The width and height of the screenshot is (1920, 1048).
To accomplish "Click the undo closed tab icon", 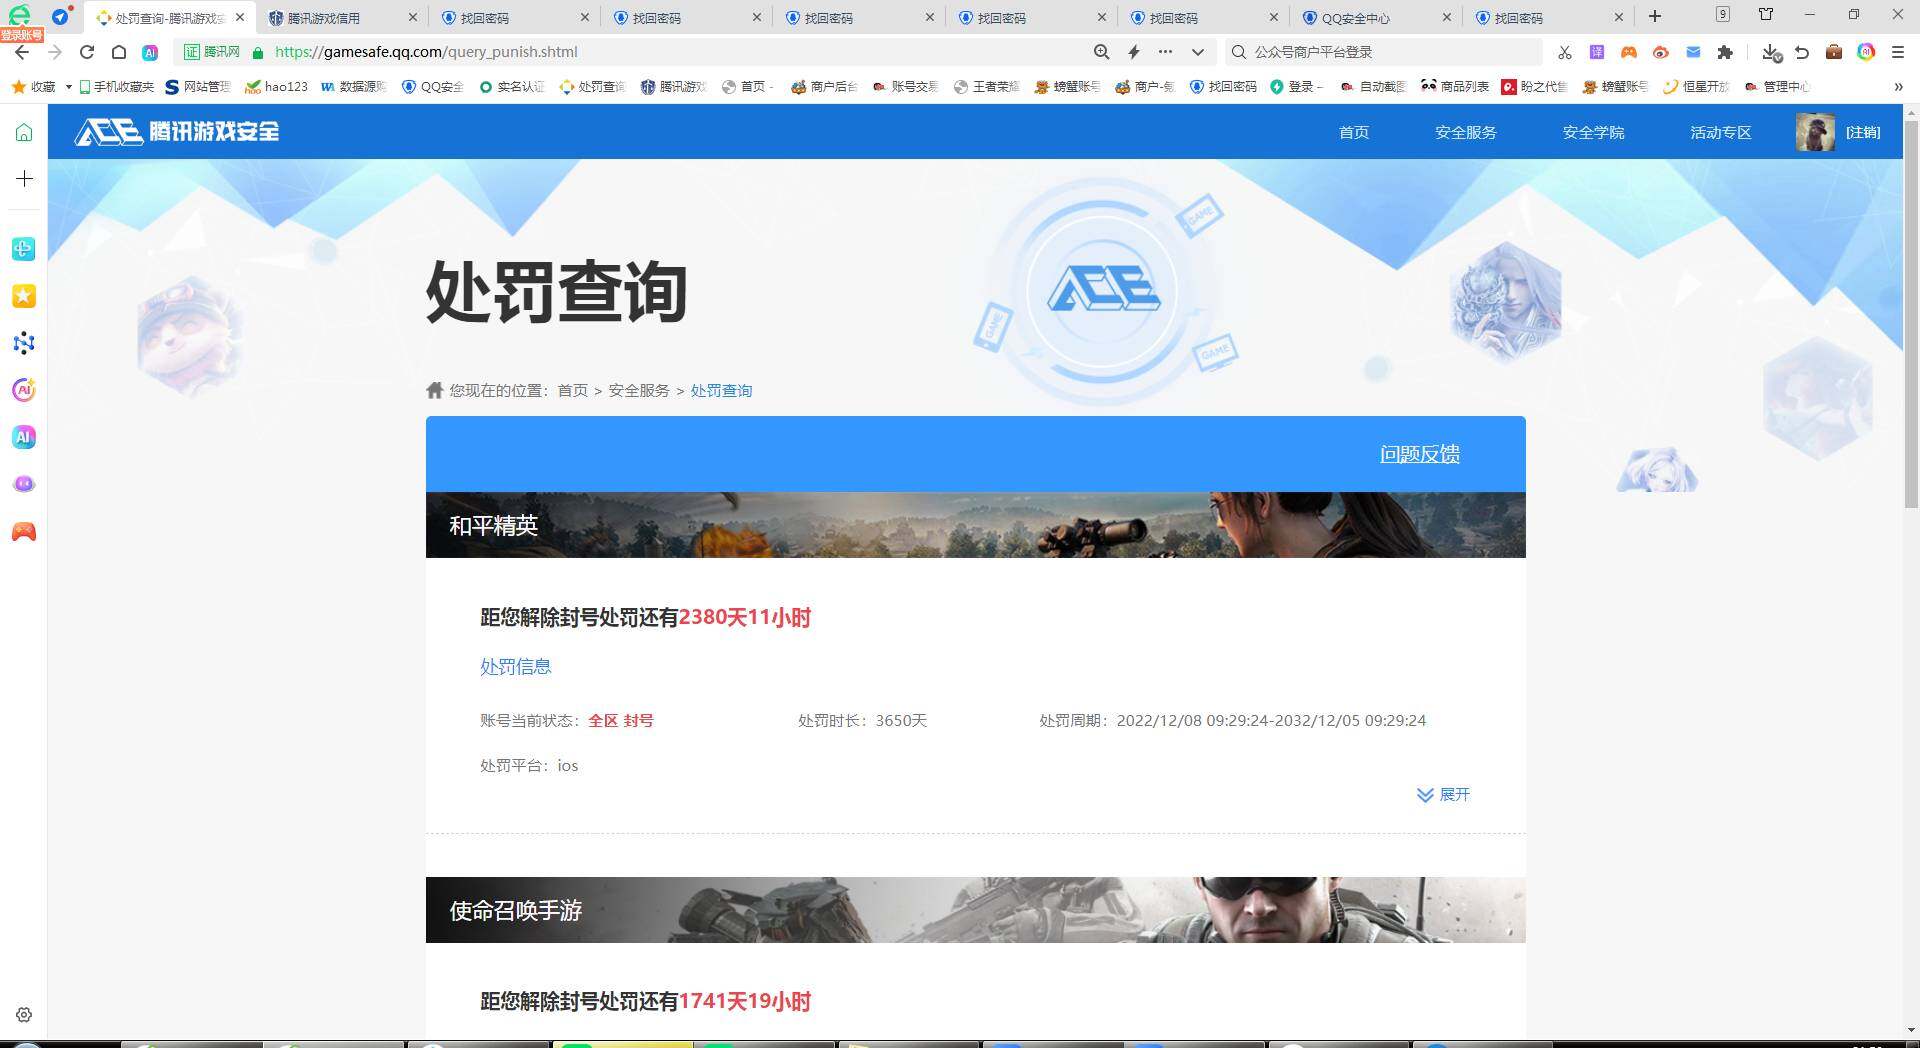I will click(1802, 52).
